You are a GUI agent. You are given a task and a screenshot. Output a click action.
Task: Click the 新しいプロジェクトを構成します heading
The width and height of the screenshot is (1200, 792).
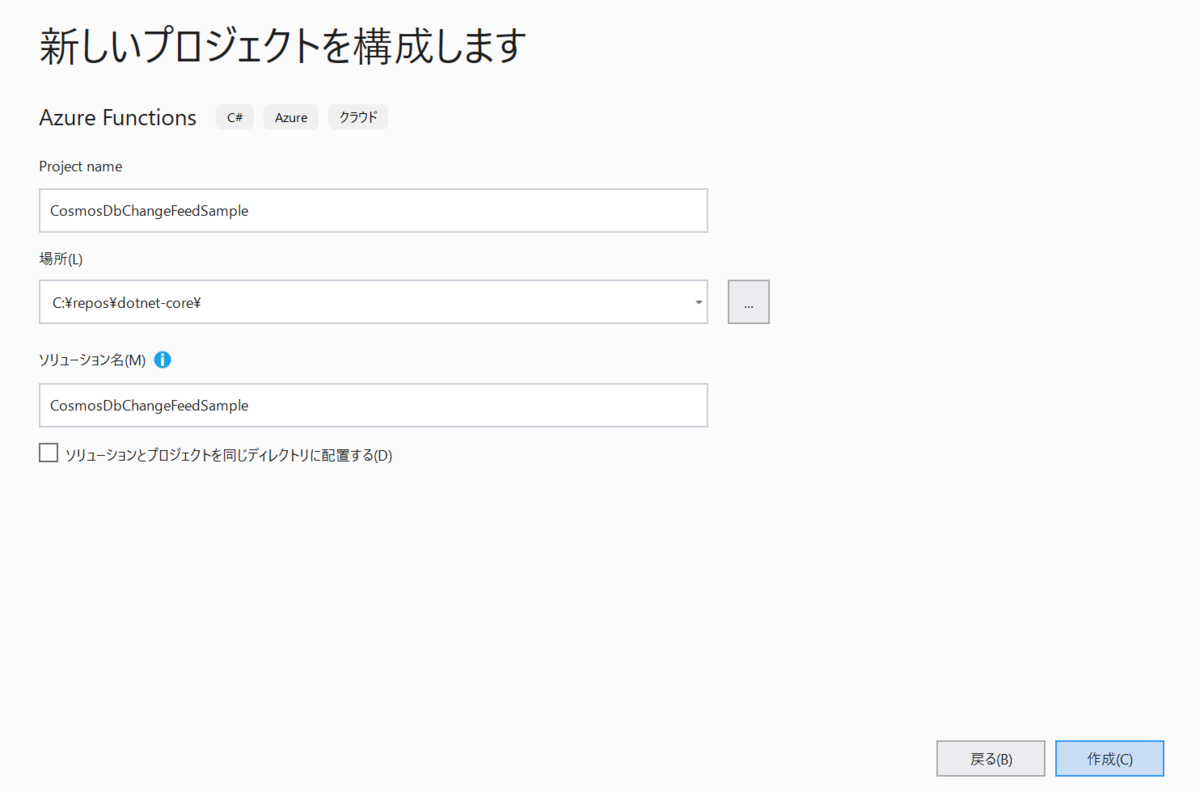click(283, 46)
